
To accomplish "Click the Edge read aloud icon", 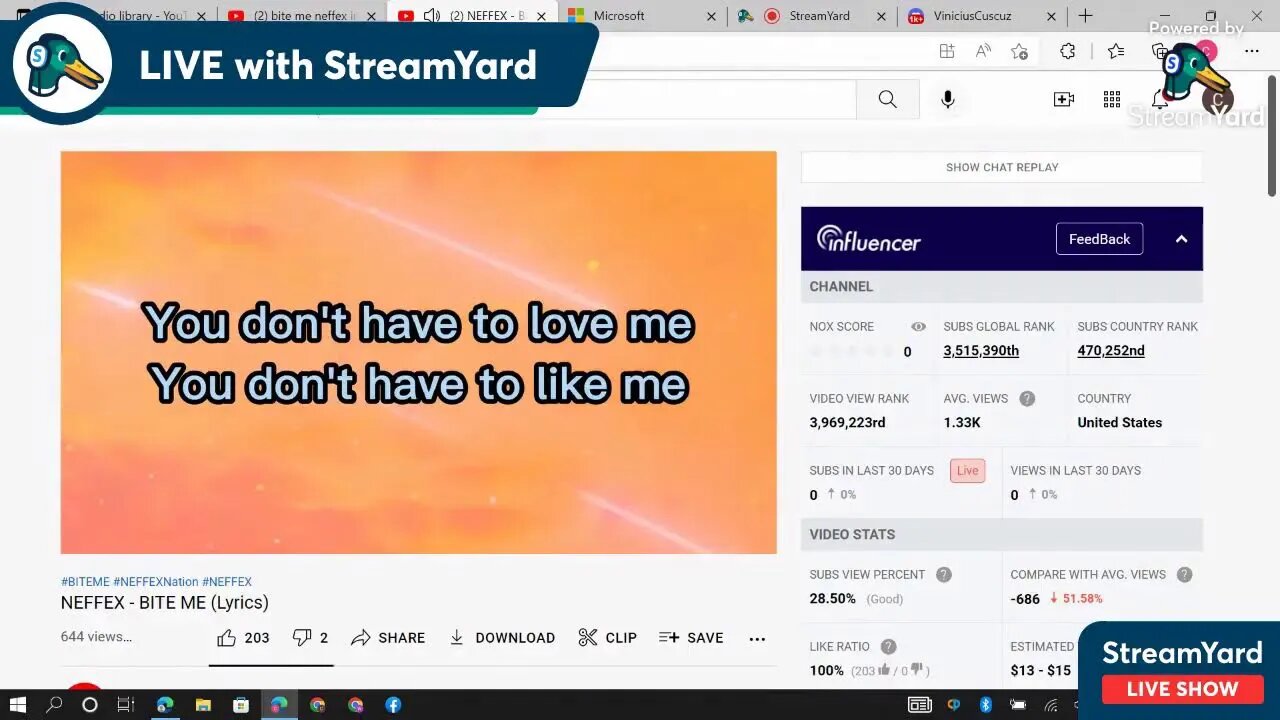I will (983, 51).
